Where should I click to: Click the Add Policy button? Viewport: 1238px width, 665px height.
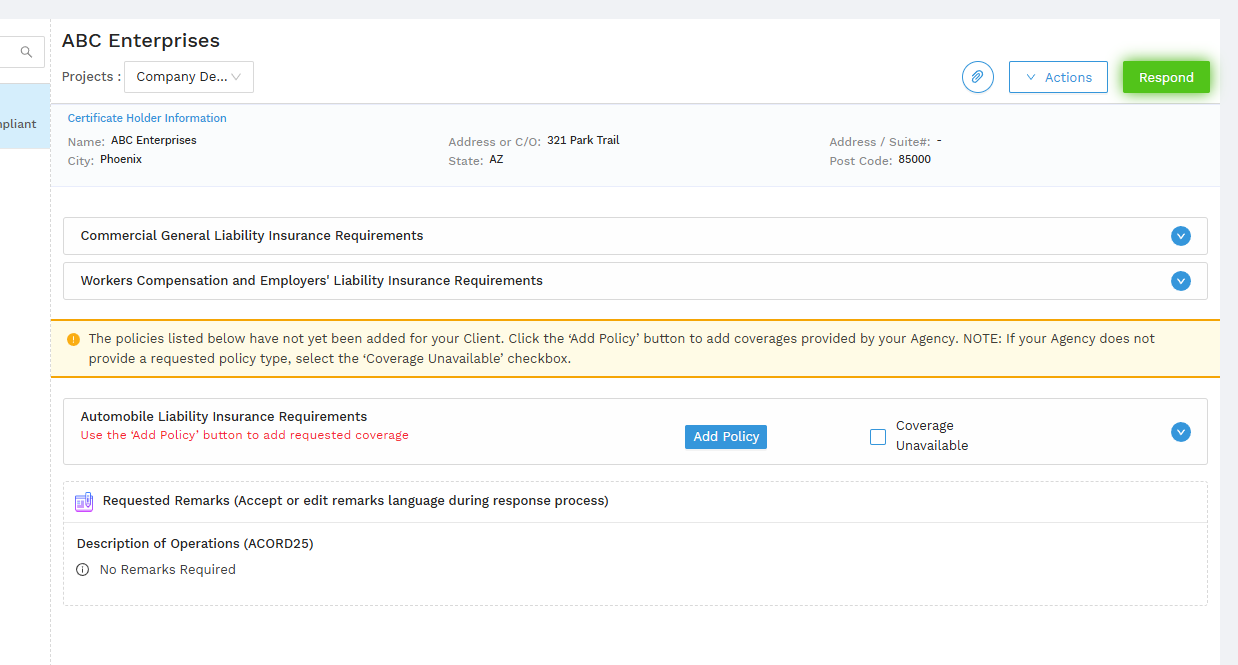point(726,437)
